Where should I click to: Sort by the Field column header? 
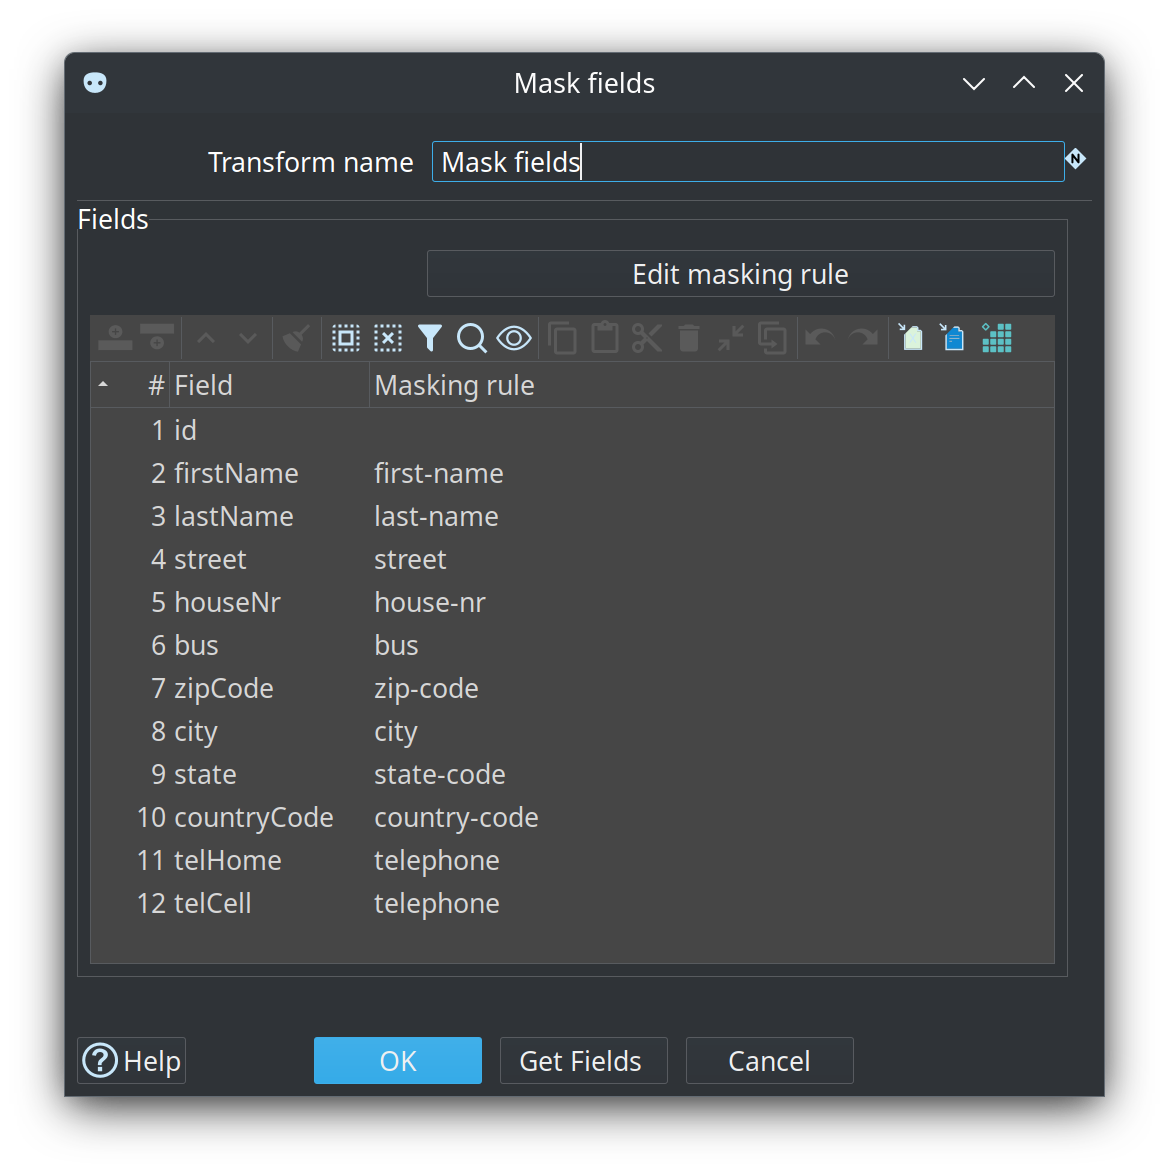coord(269,385)
